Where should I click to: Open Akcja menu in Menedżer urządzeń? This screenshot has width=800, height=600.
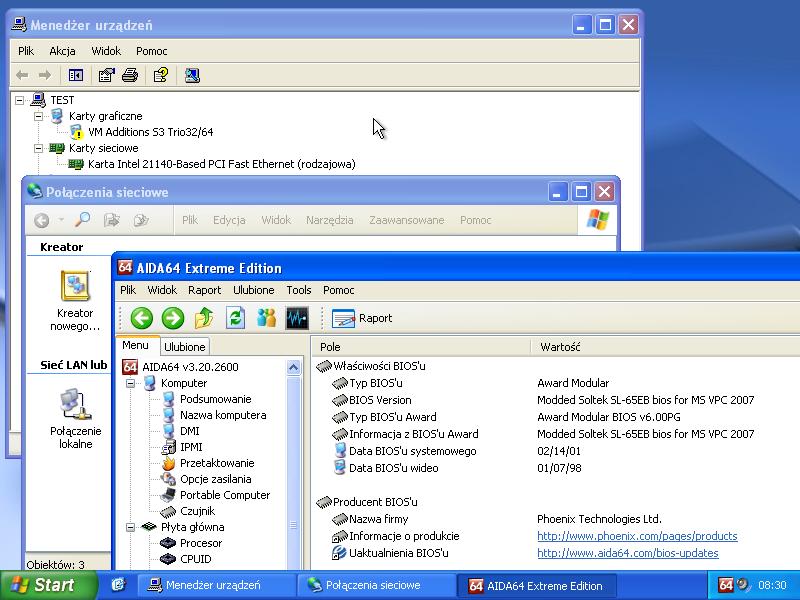pos(62,51)
